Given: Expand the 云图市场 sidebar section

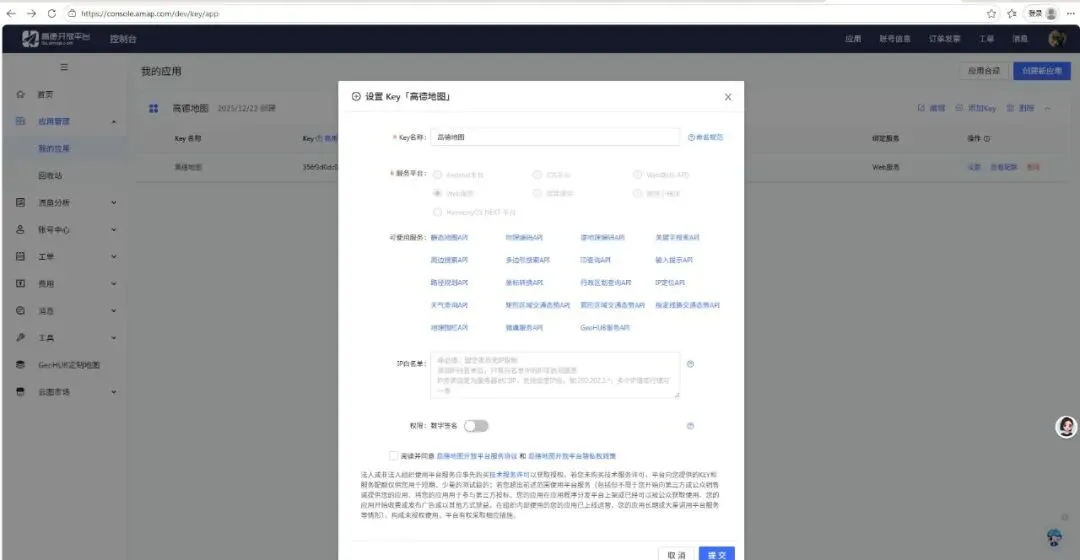Looking at the screenshot, I should point(114,391).
